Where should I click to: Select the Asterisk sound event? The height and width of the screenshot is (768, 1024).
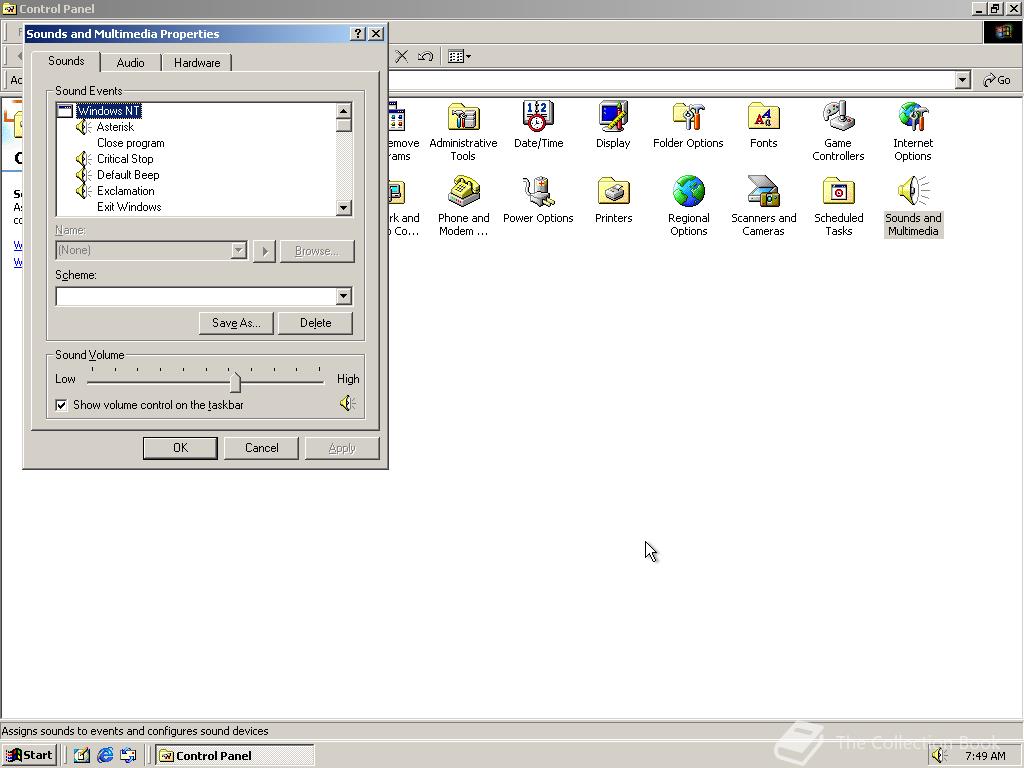click(115, 127)
